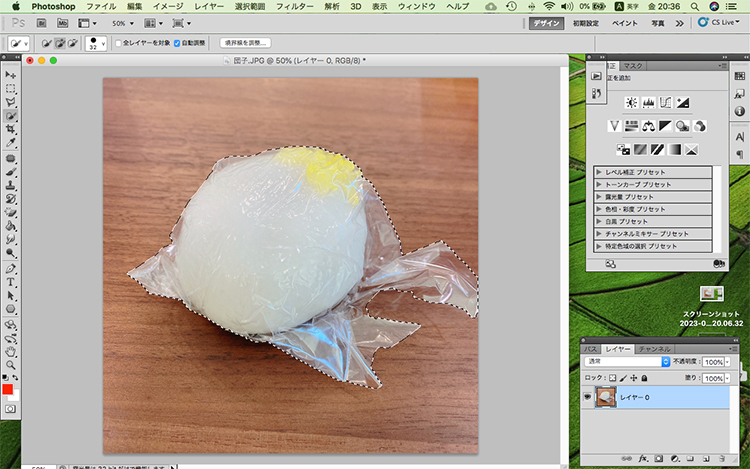Select the Clone Stamp tool

pos(11,185)
